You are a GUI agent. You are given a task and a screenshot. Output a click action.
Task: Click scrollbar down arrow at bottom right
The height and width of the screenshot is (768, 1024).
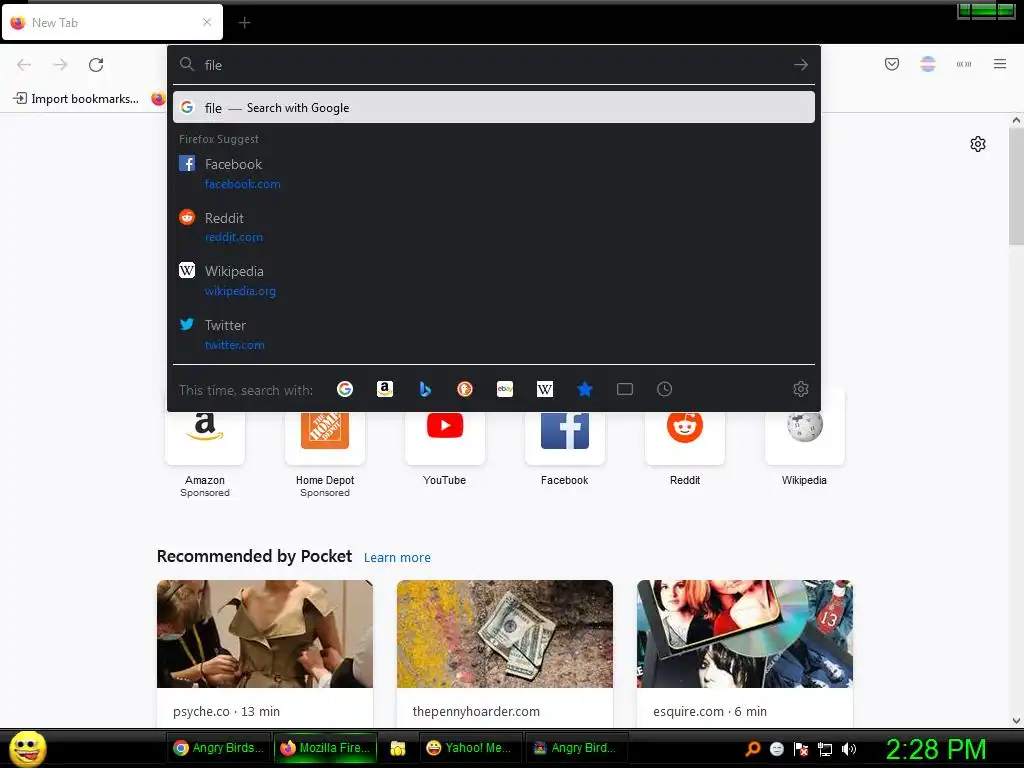1016,721
